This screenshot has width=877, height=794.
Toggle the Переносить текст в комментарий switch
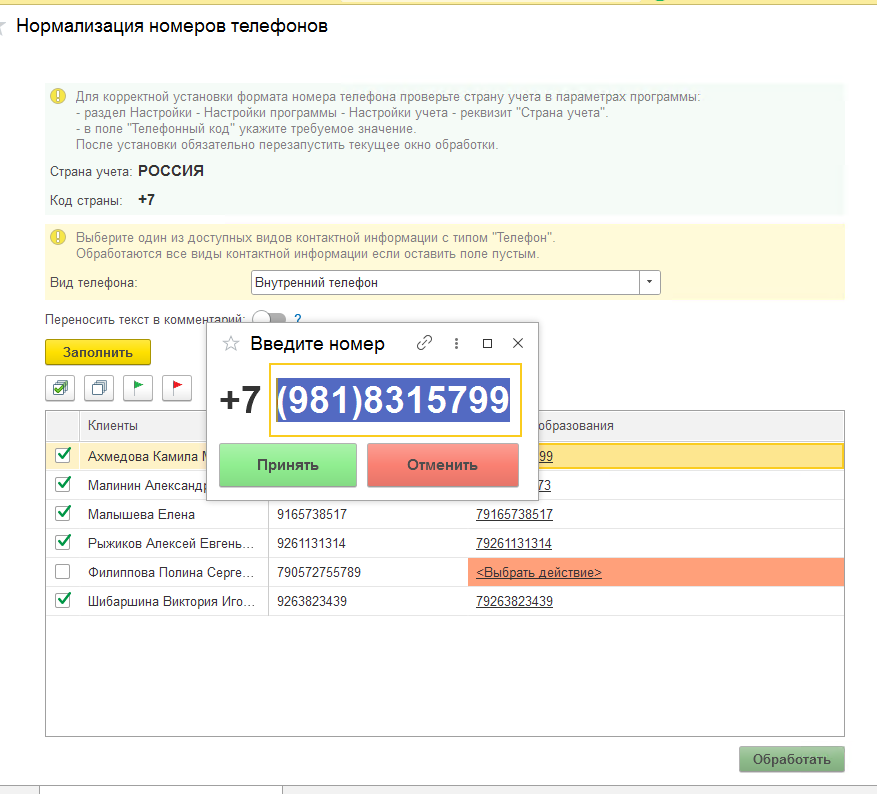pos(268,320)
